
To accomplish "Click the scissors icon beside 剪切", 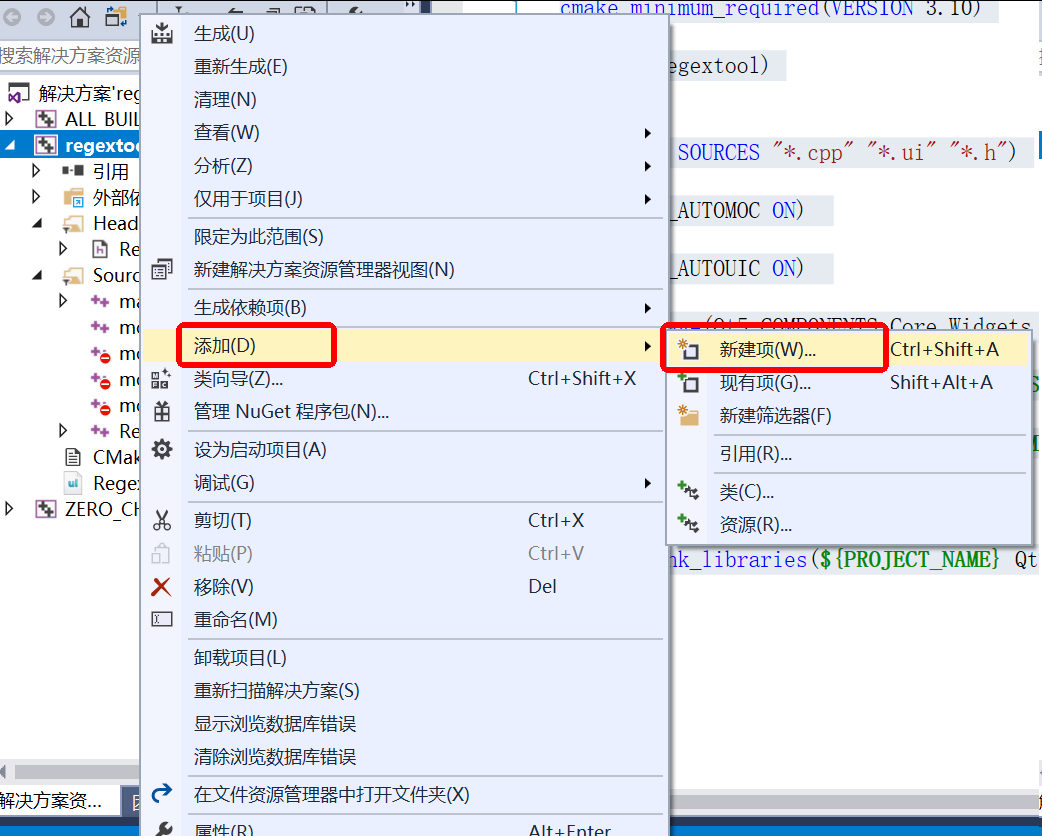I will coord(160,520).
